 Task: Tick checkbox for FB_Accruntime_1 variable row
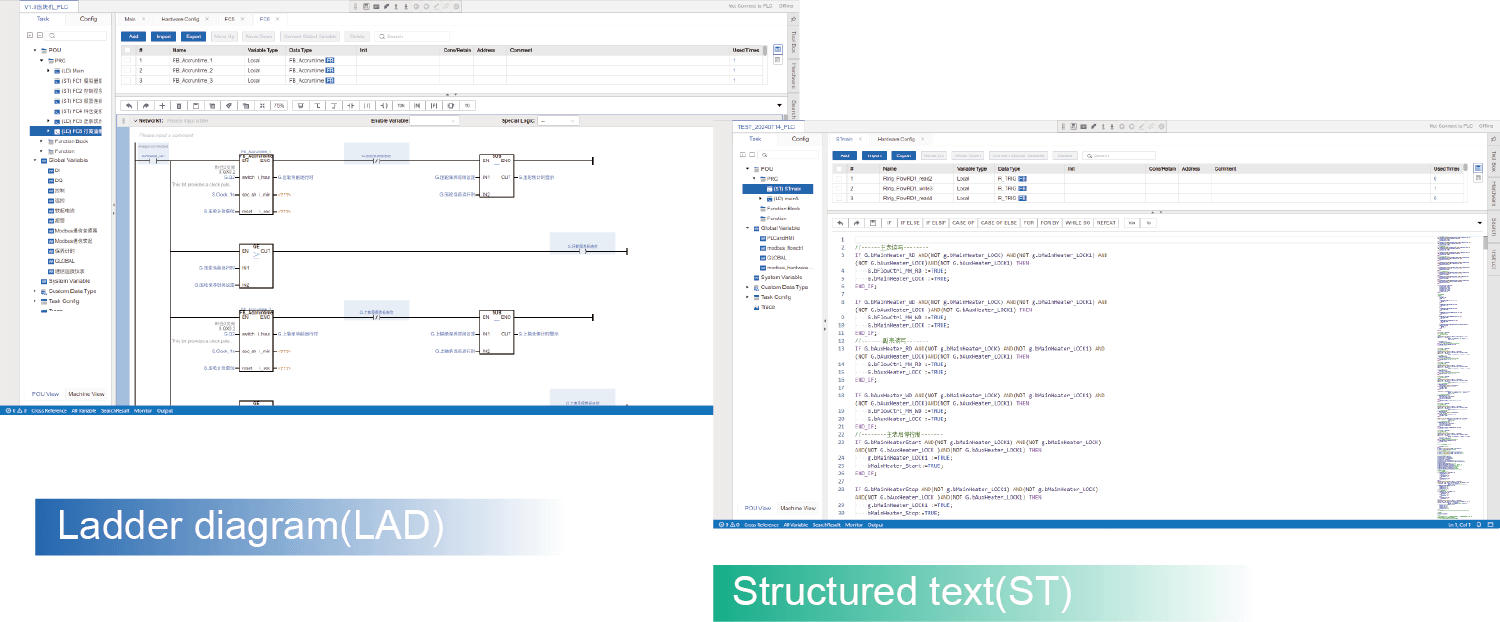127,61
